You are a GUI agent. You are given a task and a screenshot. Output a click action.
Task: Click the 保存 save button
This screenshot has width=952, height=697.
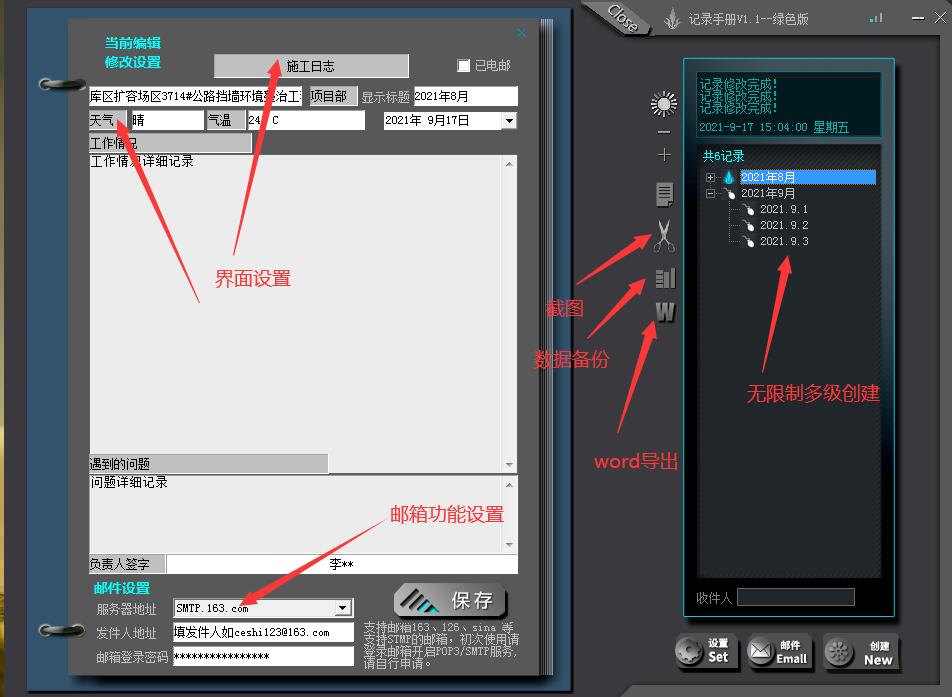click(451, 600)
